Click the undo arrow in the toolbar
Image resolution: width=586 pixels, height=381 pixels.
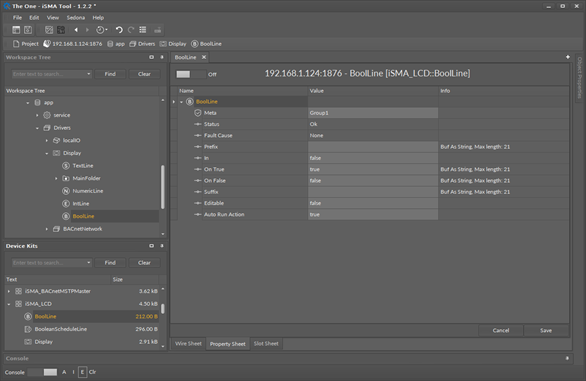119,30
